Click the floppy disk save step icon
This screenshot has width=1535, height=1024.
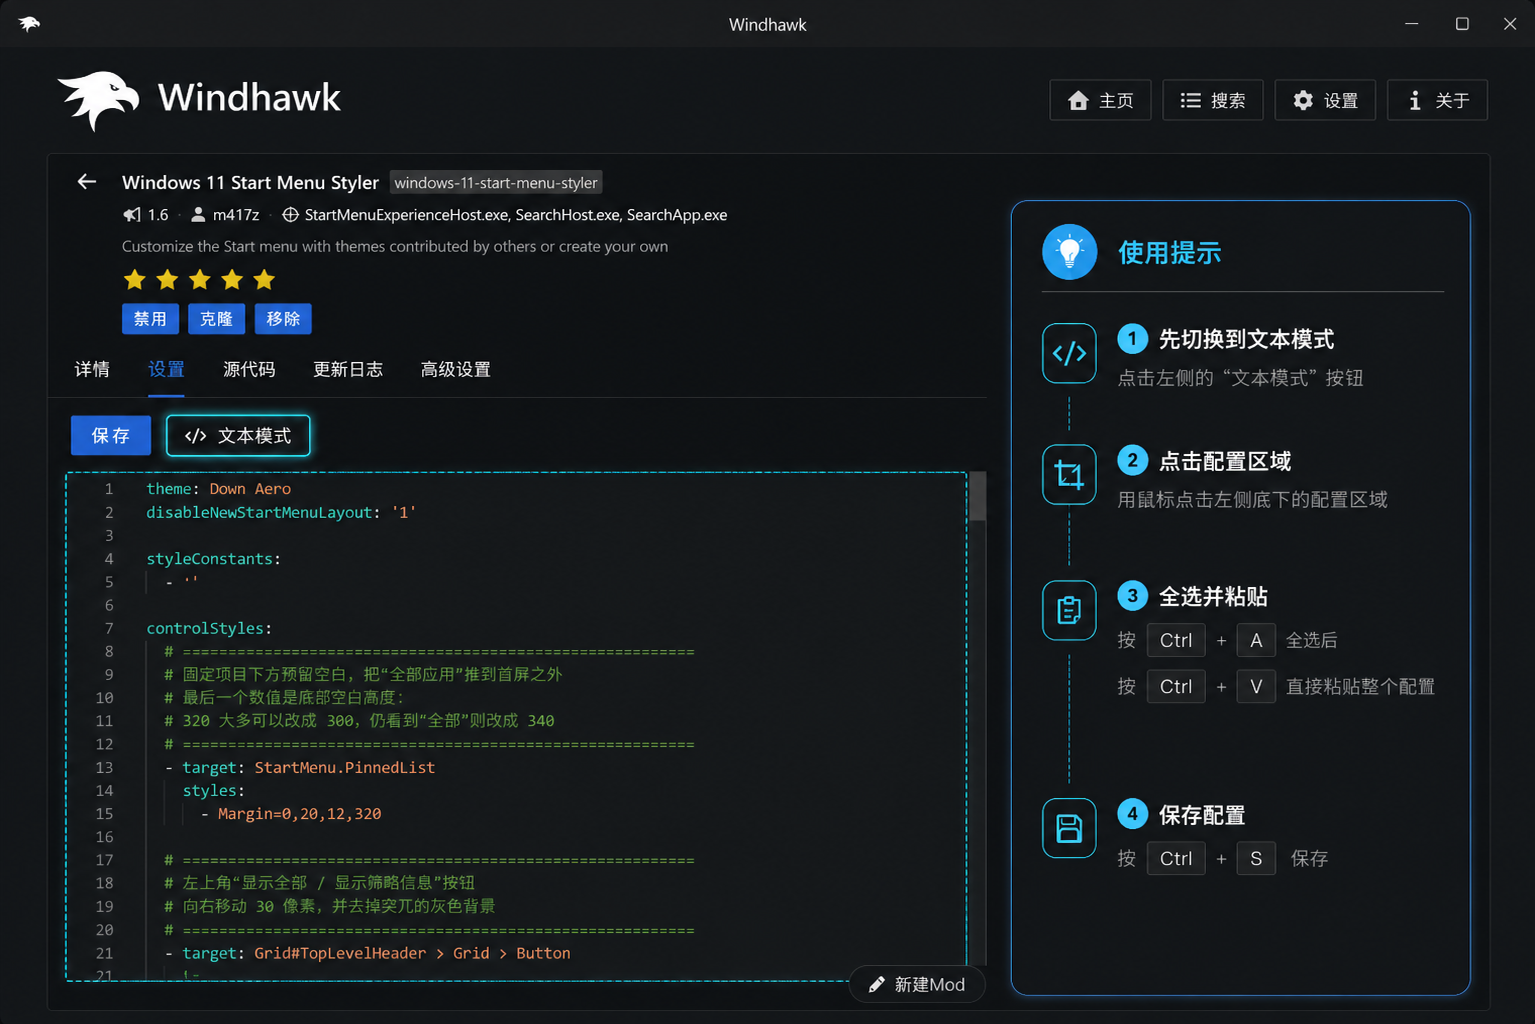pyautogui.click(x=1069, y=828)
